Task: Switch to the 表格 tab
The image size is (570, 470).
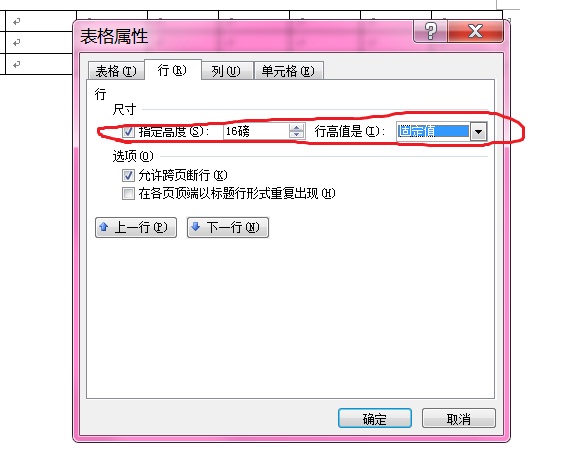Action: click(116, 71)
